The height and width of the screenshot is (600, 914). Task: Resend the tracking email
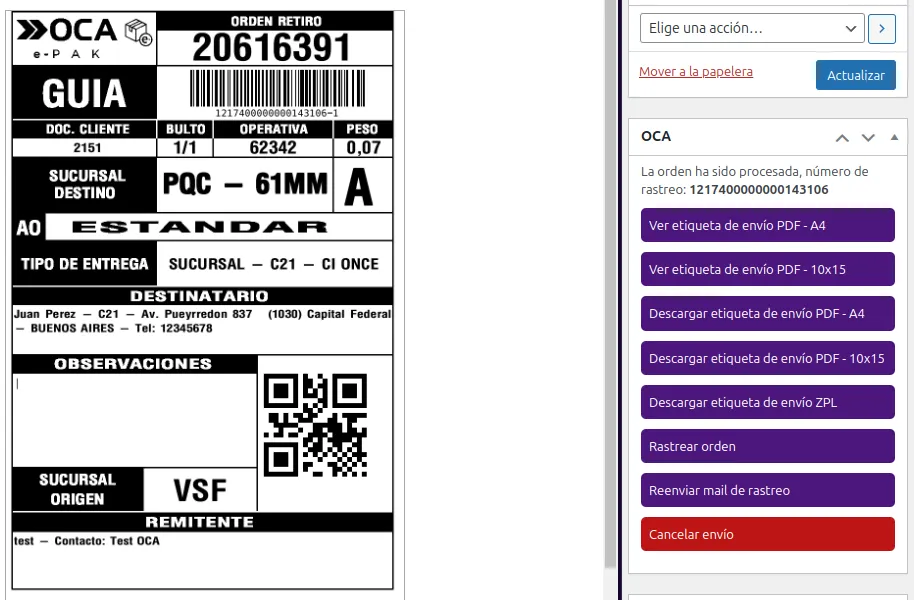pyautogui.click(x=767, y=490)
